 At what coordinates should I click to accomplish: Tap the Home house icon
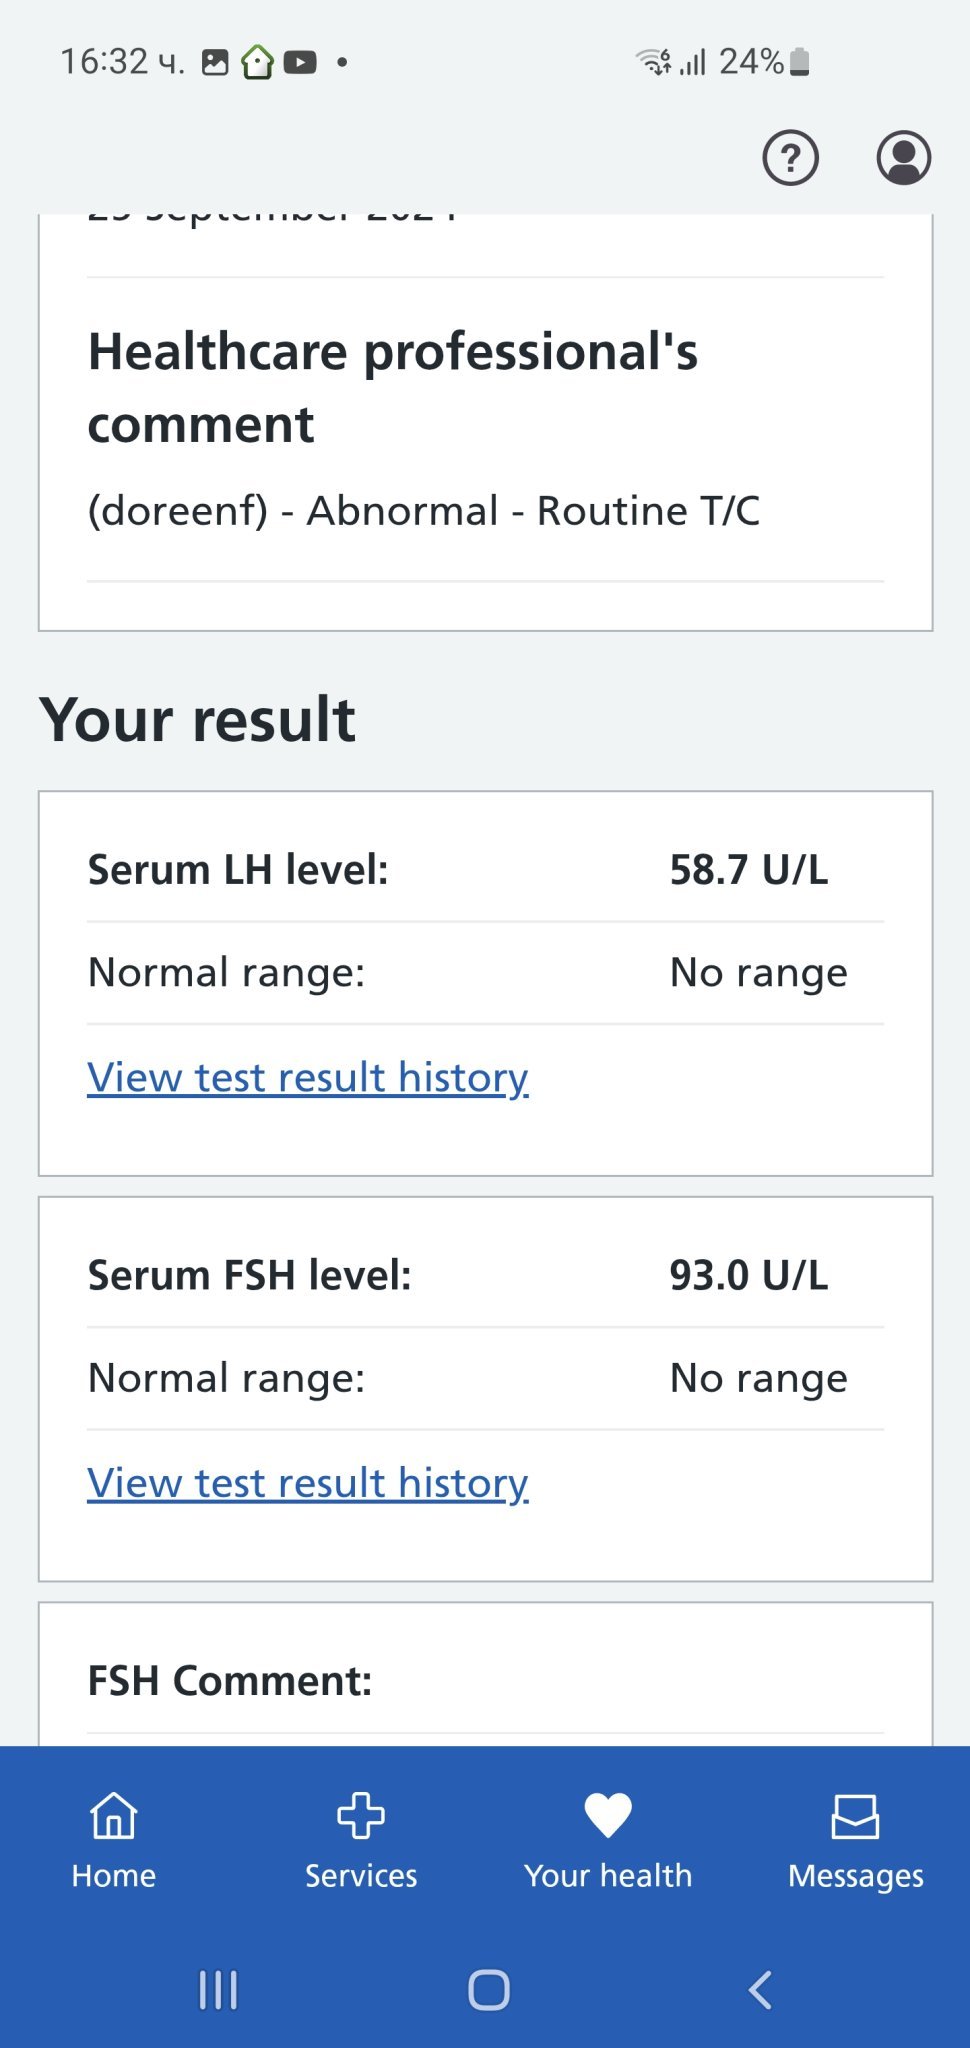(114, 1815)
